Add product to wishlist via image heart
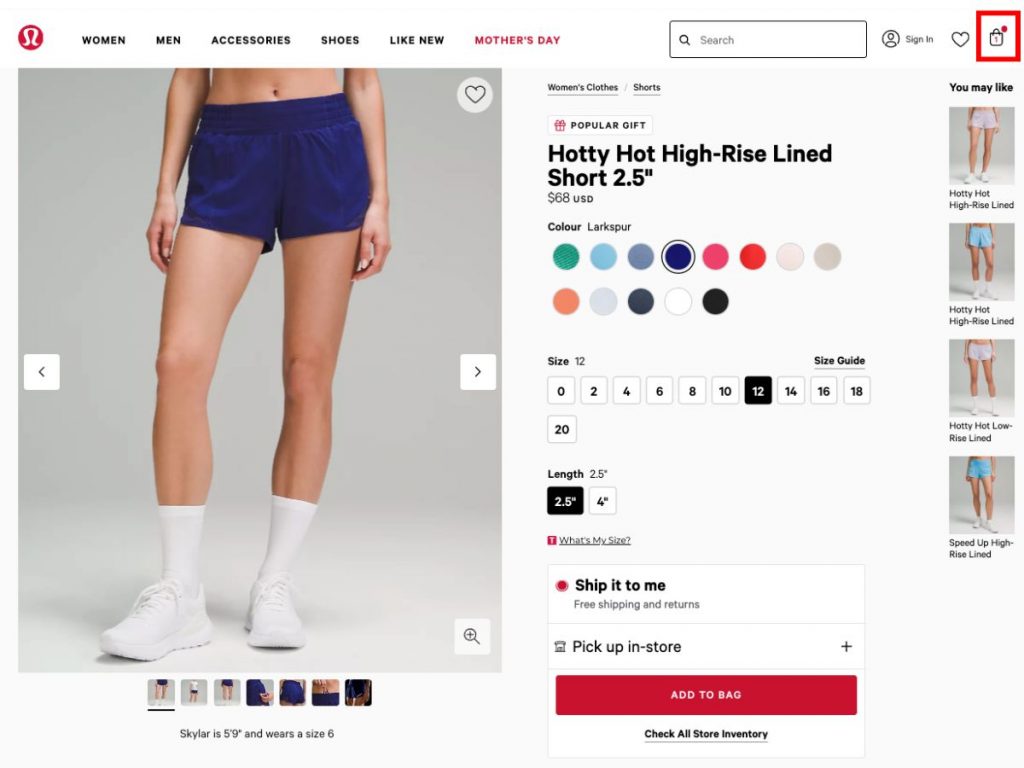 click(475, 95)
